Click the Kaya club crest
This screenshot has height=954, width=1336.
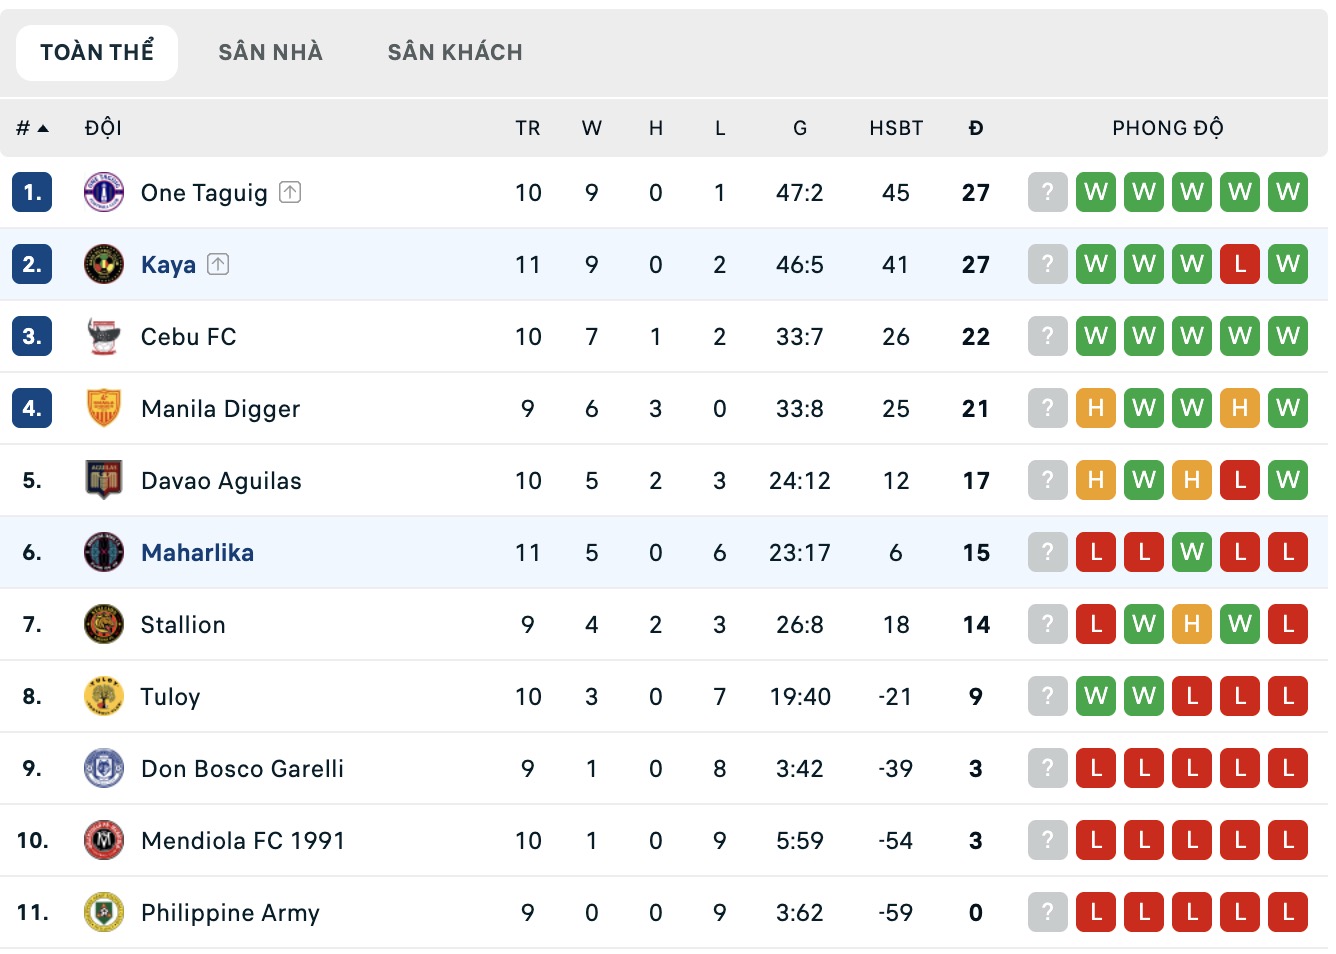pyautogui.click(x=104, y=264)
